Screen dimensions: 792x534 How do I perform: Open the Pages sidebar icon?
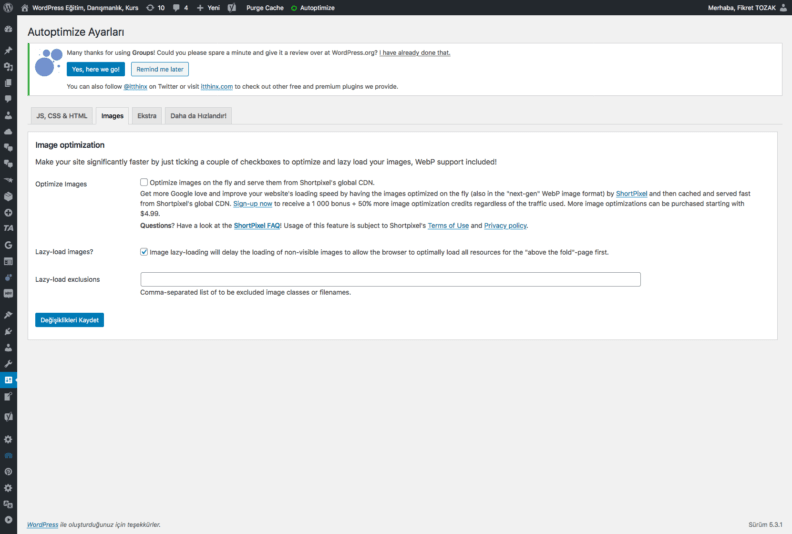[8, 83]
